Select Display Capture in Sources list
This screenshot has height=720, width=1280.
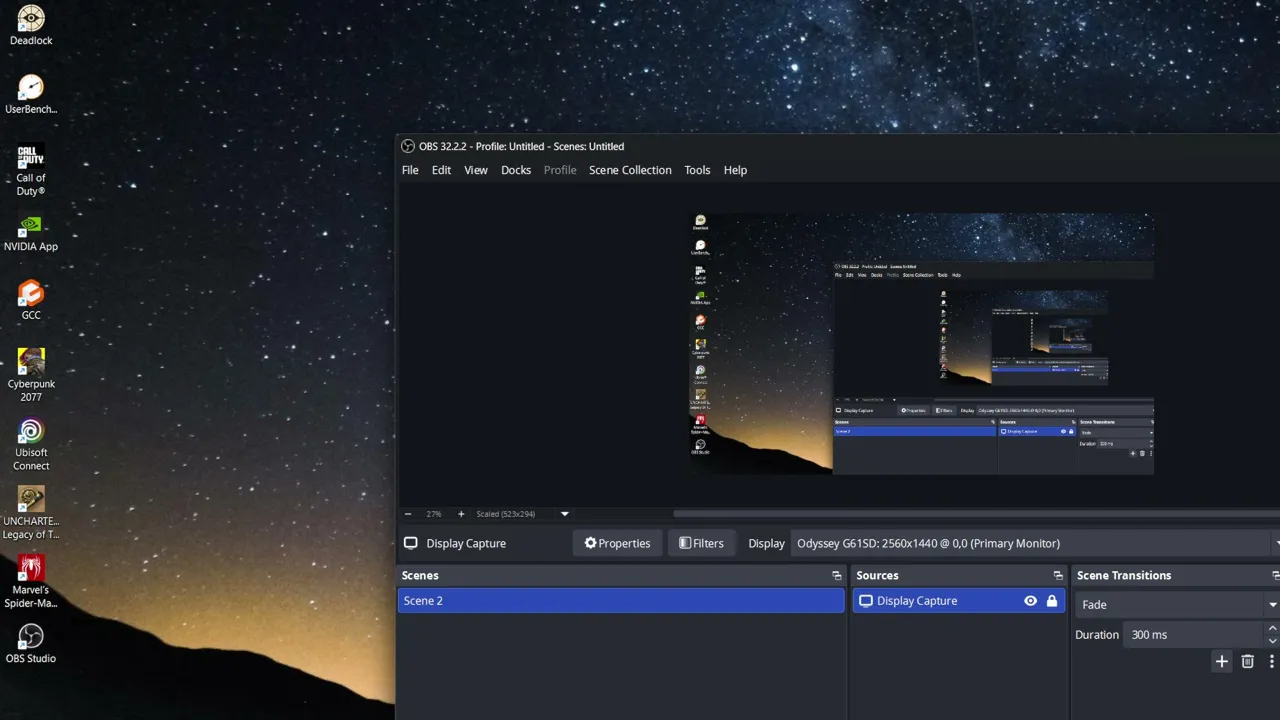(x=958, y=601)
